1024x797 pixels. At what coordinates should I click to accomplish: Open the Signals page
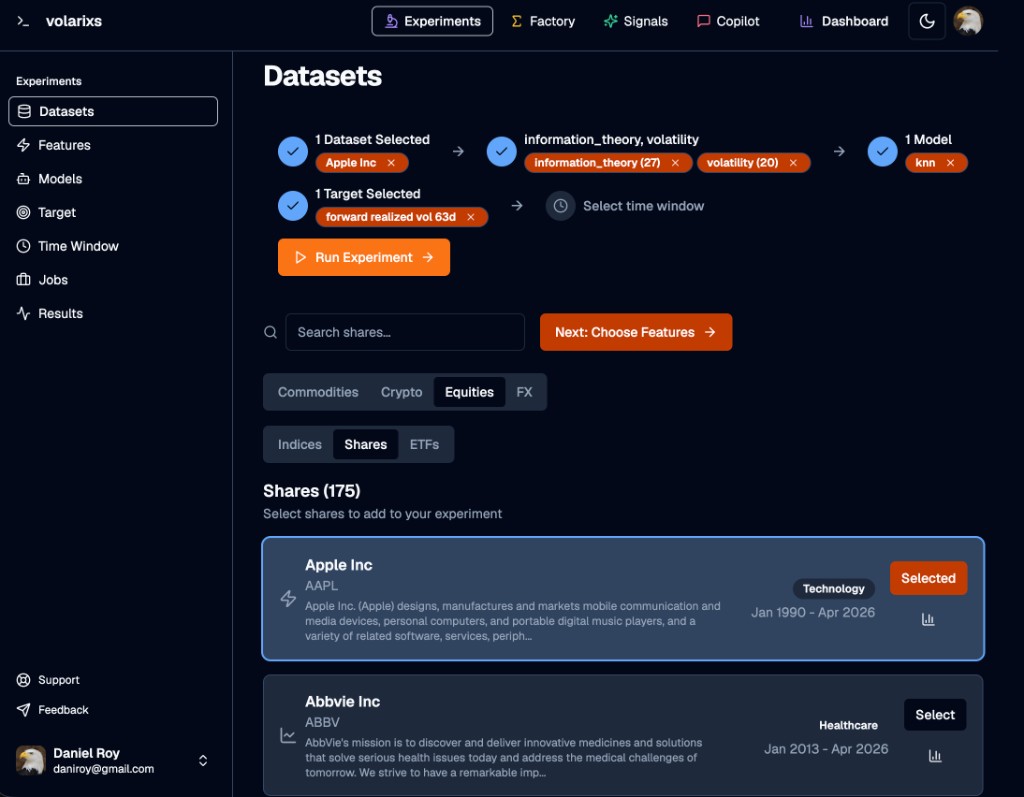[x=636, y=21]
